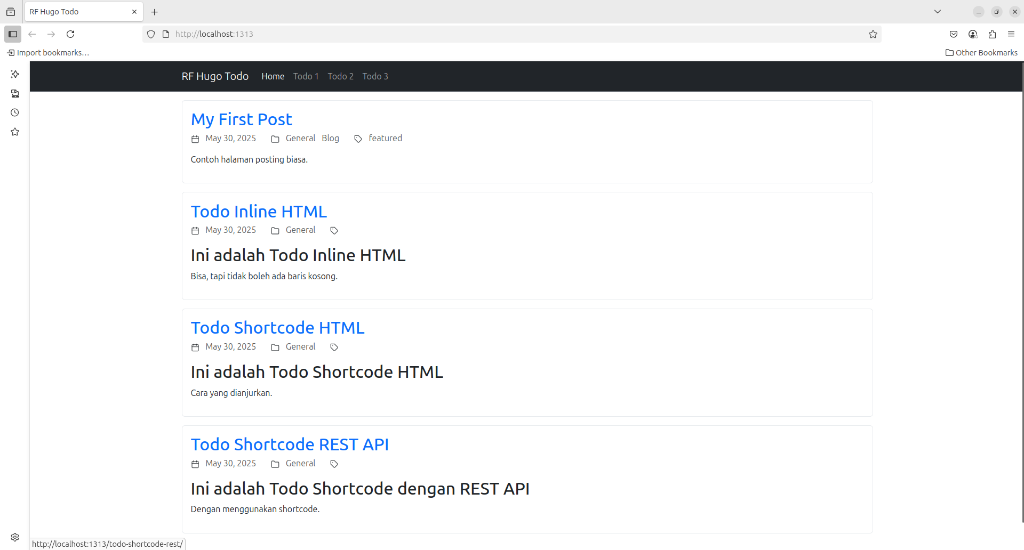Image resolution: width=1024 pixels, height=550 pixels.
Task: Open the Firefox hamburger menu
Action: 1011,34
